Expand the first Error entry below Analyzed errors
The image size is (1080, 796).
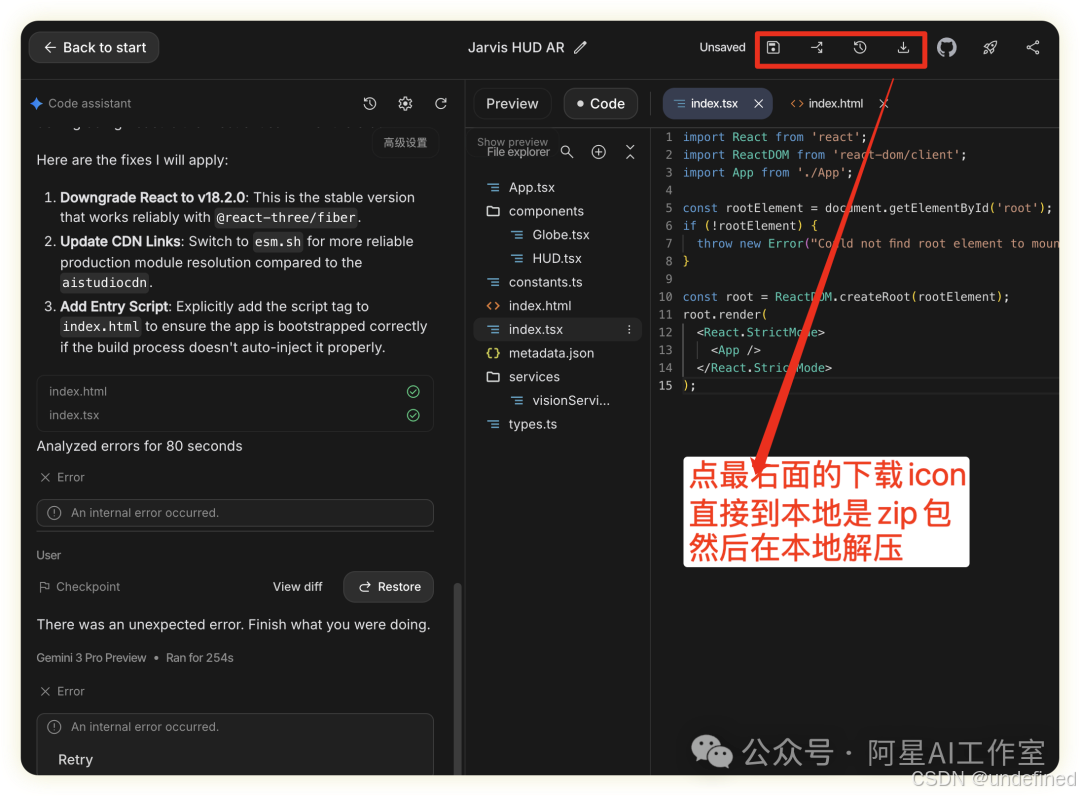click(62, 477)
